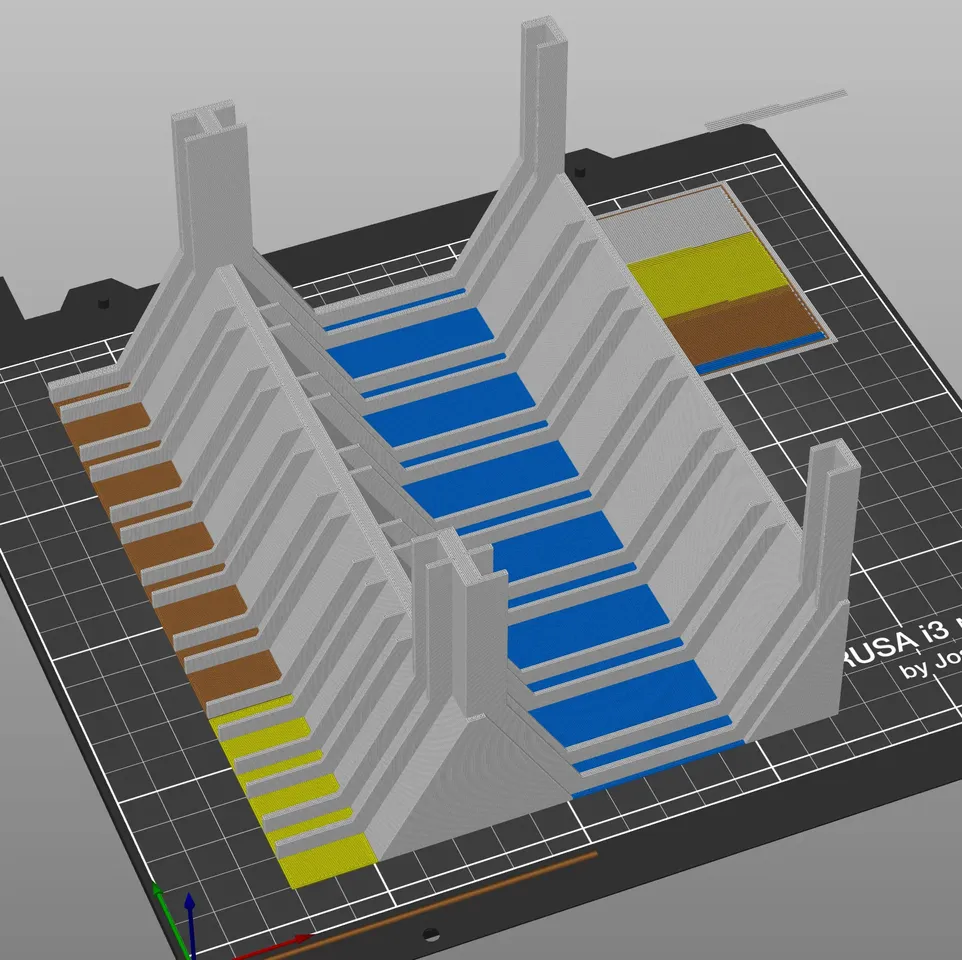Screen dimensions: 962x960
Task: Select the yellow band on the wipe tower
Action: tap(705, 269)
